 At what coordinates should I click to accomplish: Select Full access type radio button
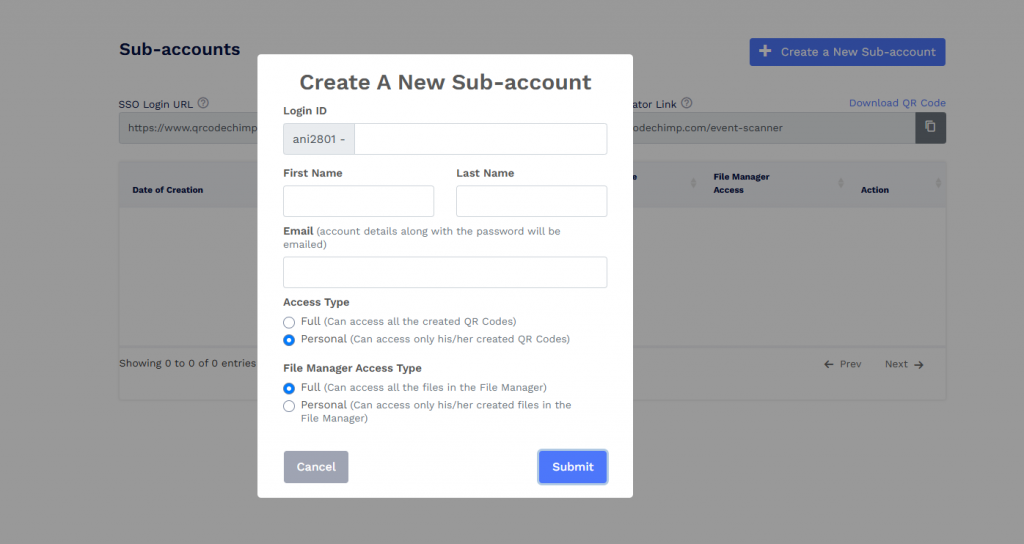pyautogui.click(x=289, y=323)
